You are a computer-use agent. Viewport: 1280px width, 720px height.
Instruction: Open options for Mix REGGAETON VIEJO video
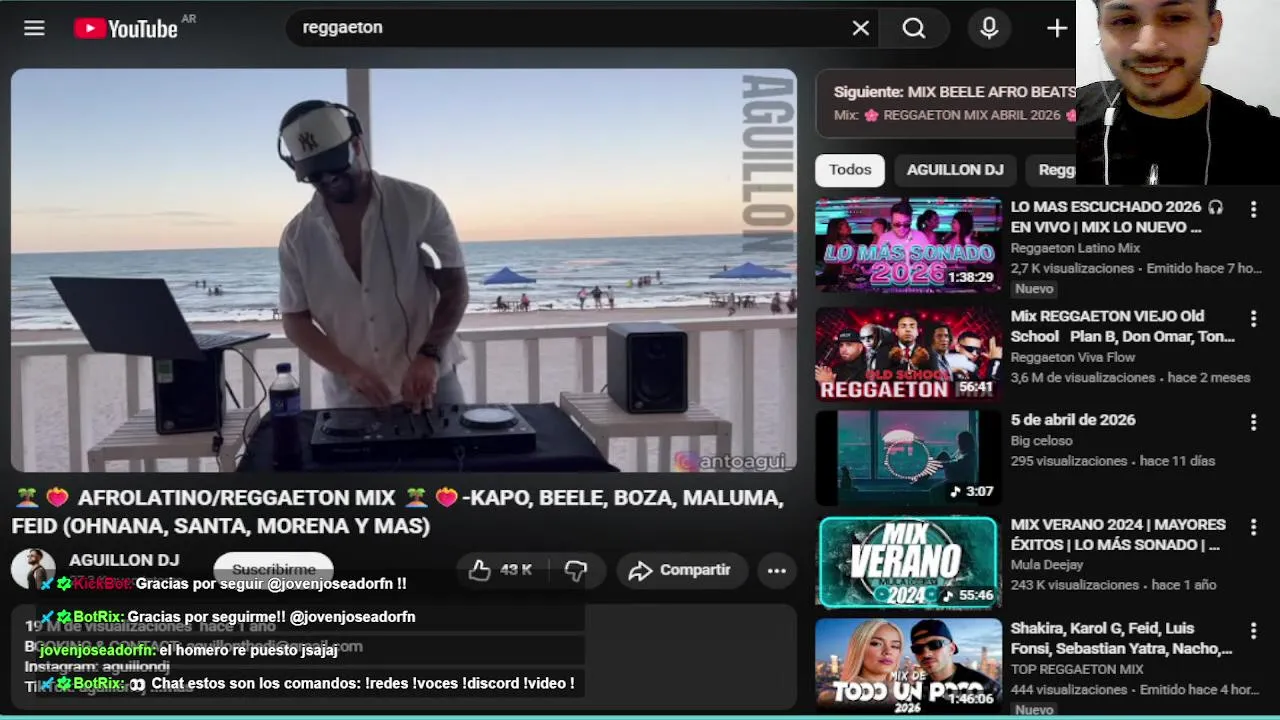coord(1253,318)
